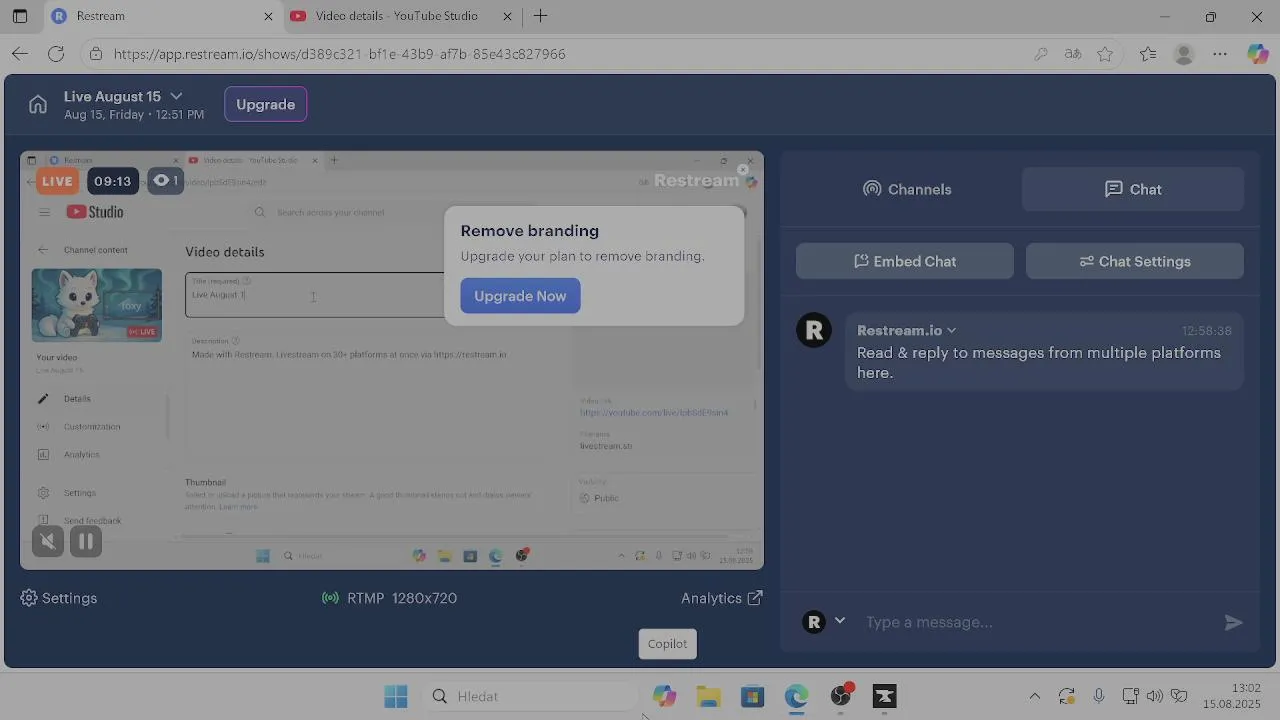Screen dimensions: 1280x720
Task: Click the viewer count eye badge
Action: coord(165,181)
